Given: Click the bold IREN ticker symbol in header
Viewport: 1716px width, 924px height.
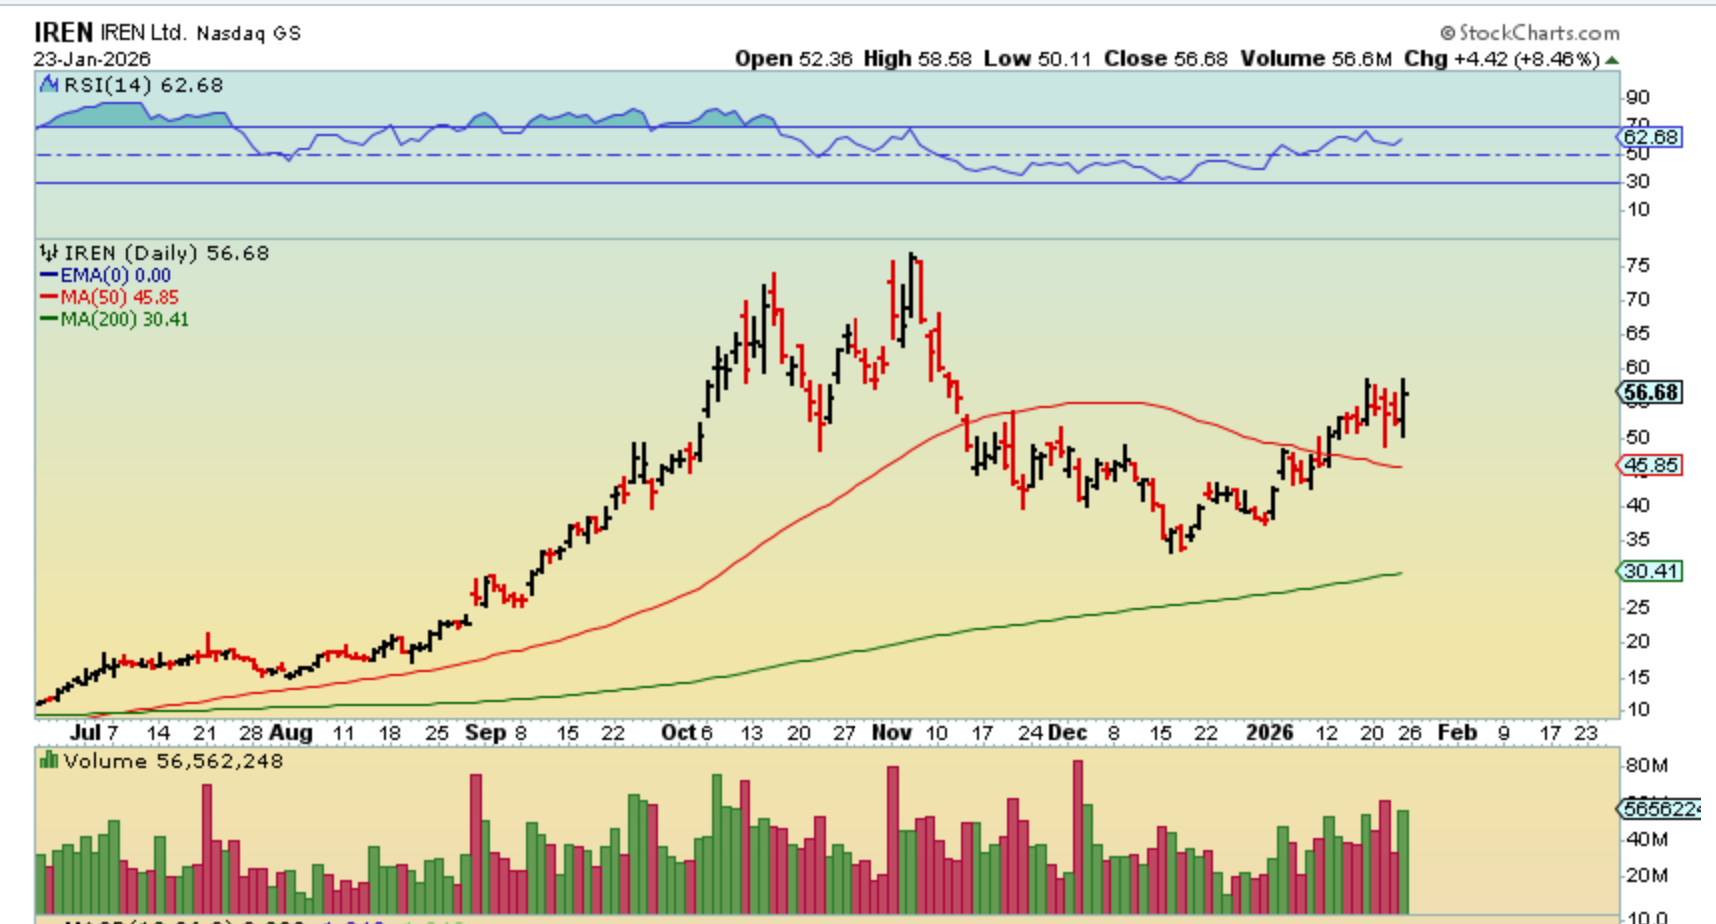Looking at the screenshot, I should point(63,32).
